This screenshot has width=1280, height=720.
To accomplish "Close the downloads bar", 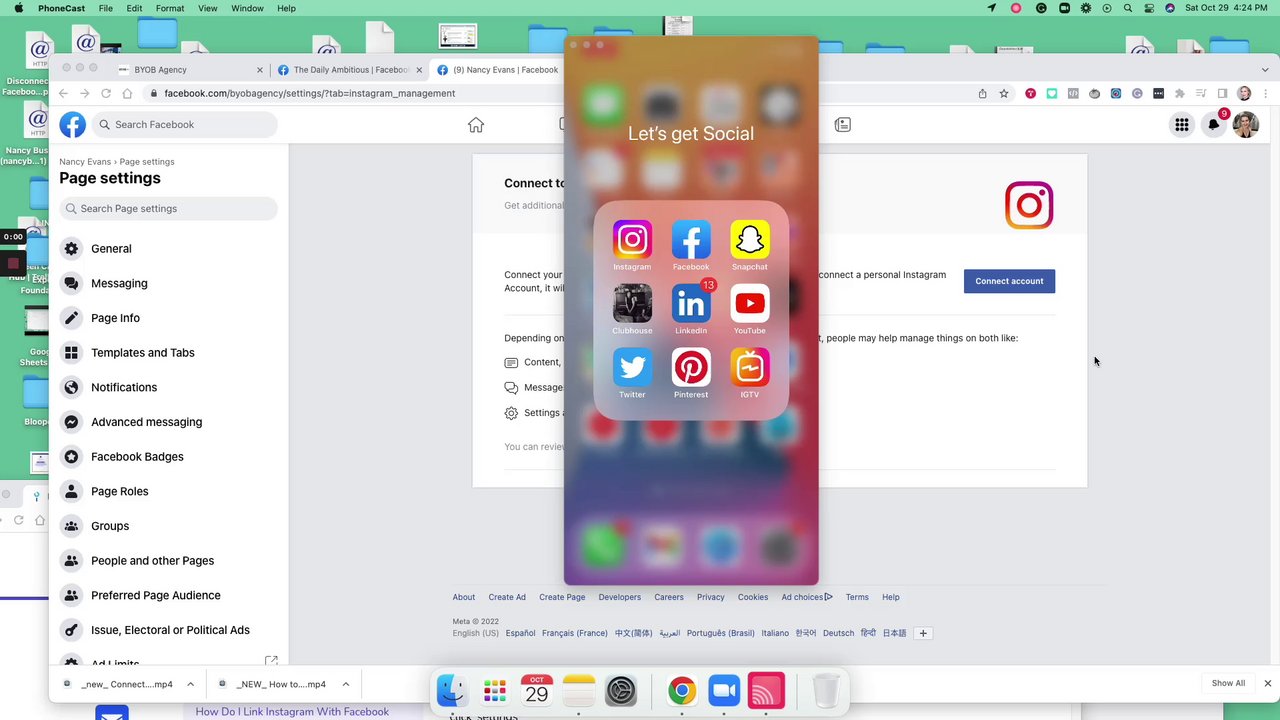I will point(1267,683).
